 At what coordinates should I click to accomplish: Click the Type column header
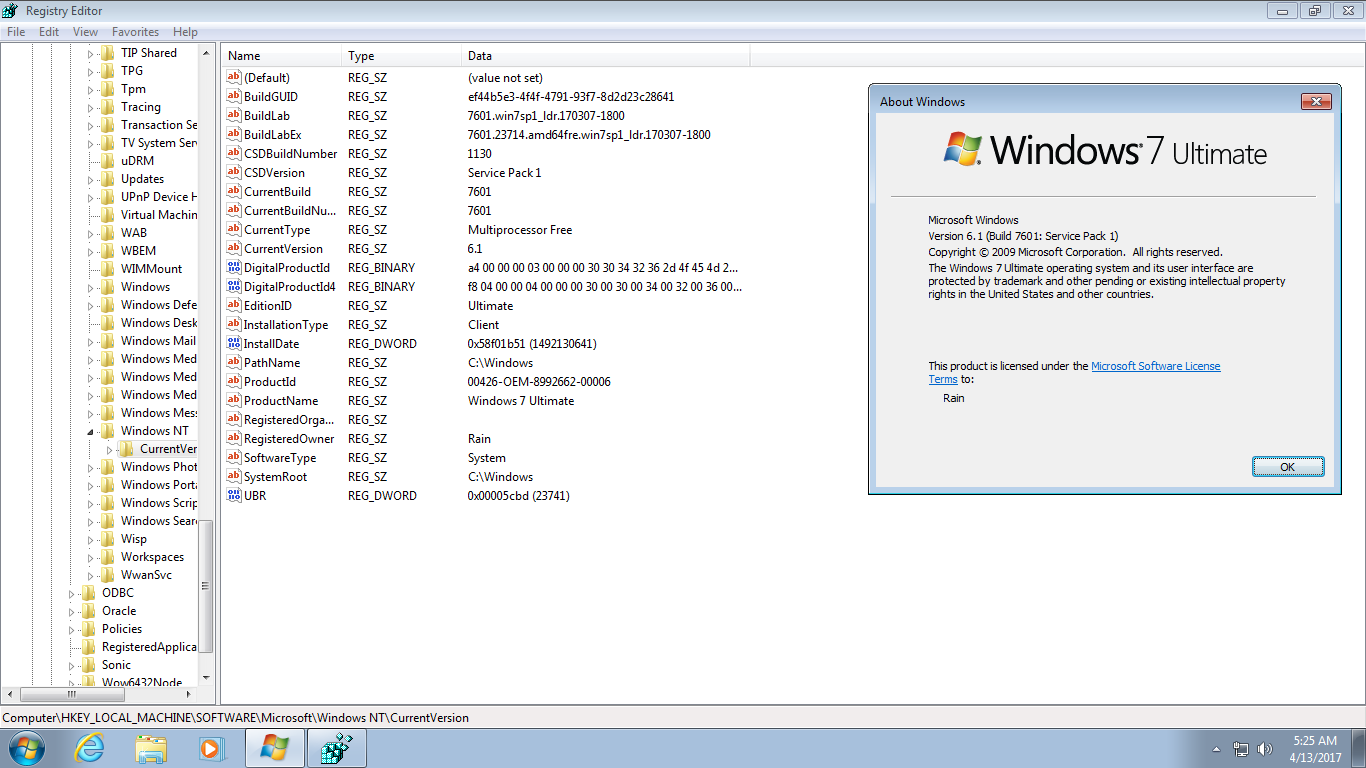[x=403, y=56]
